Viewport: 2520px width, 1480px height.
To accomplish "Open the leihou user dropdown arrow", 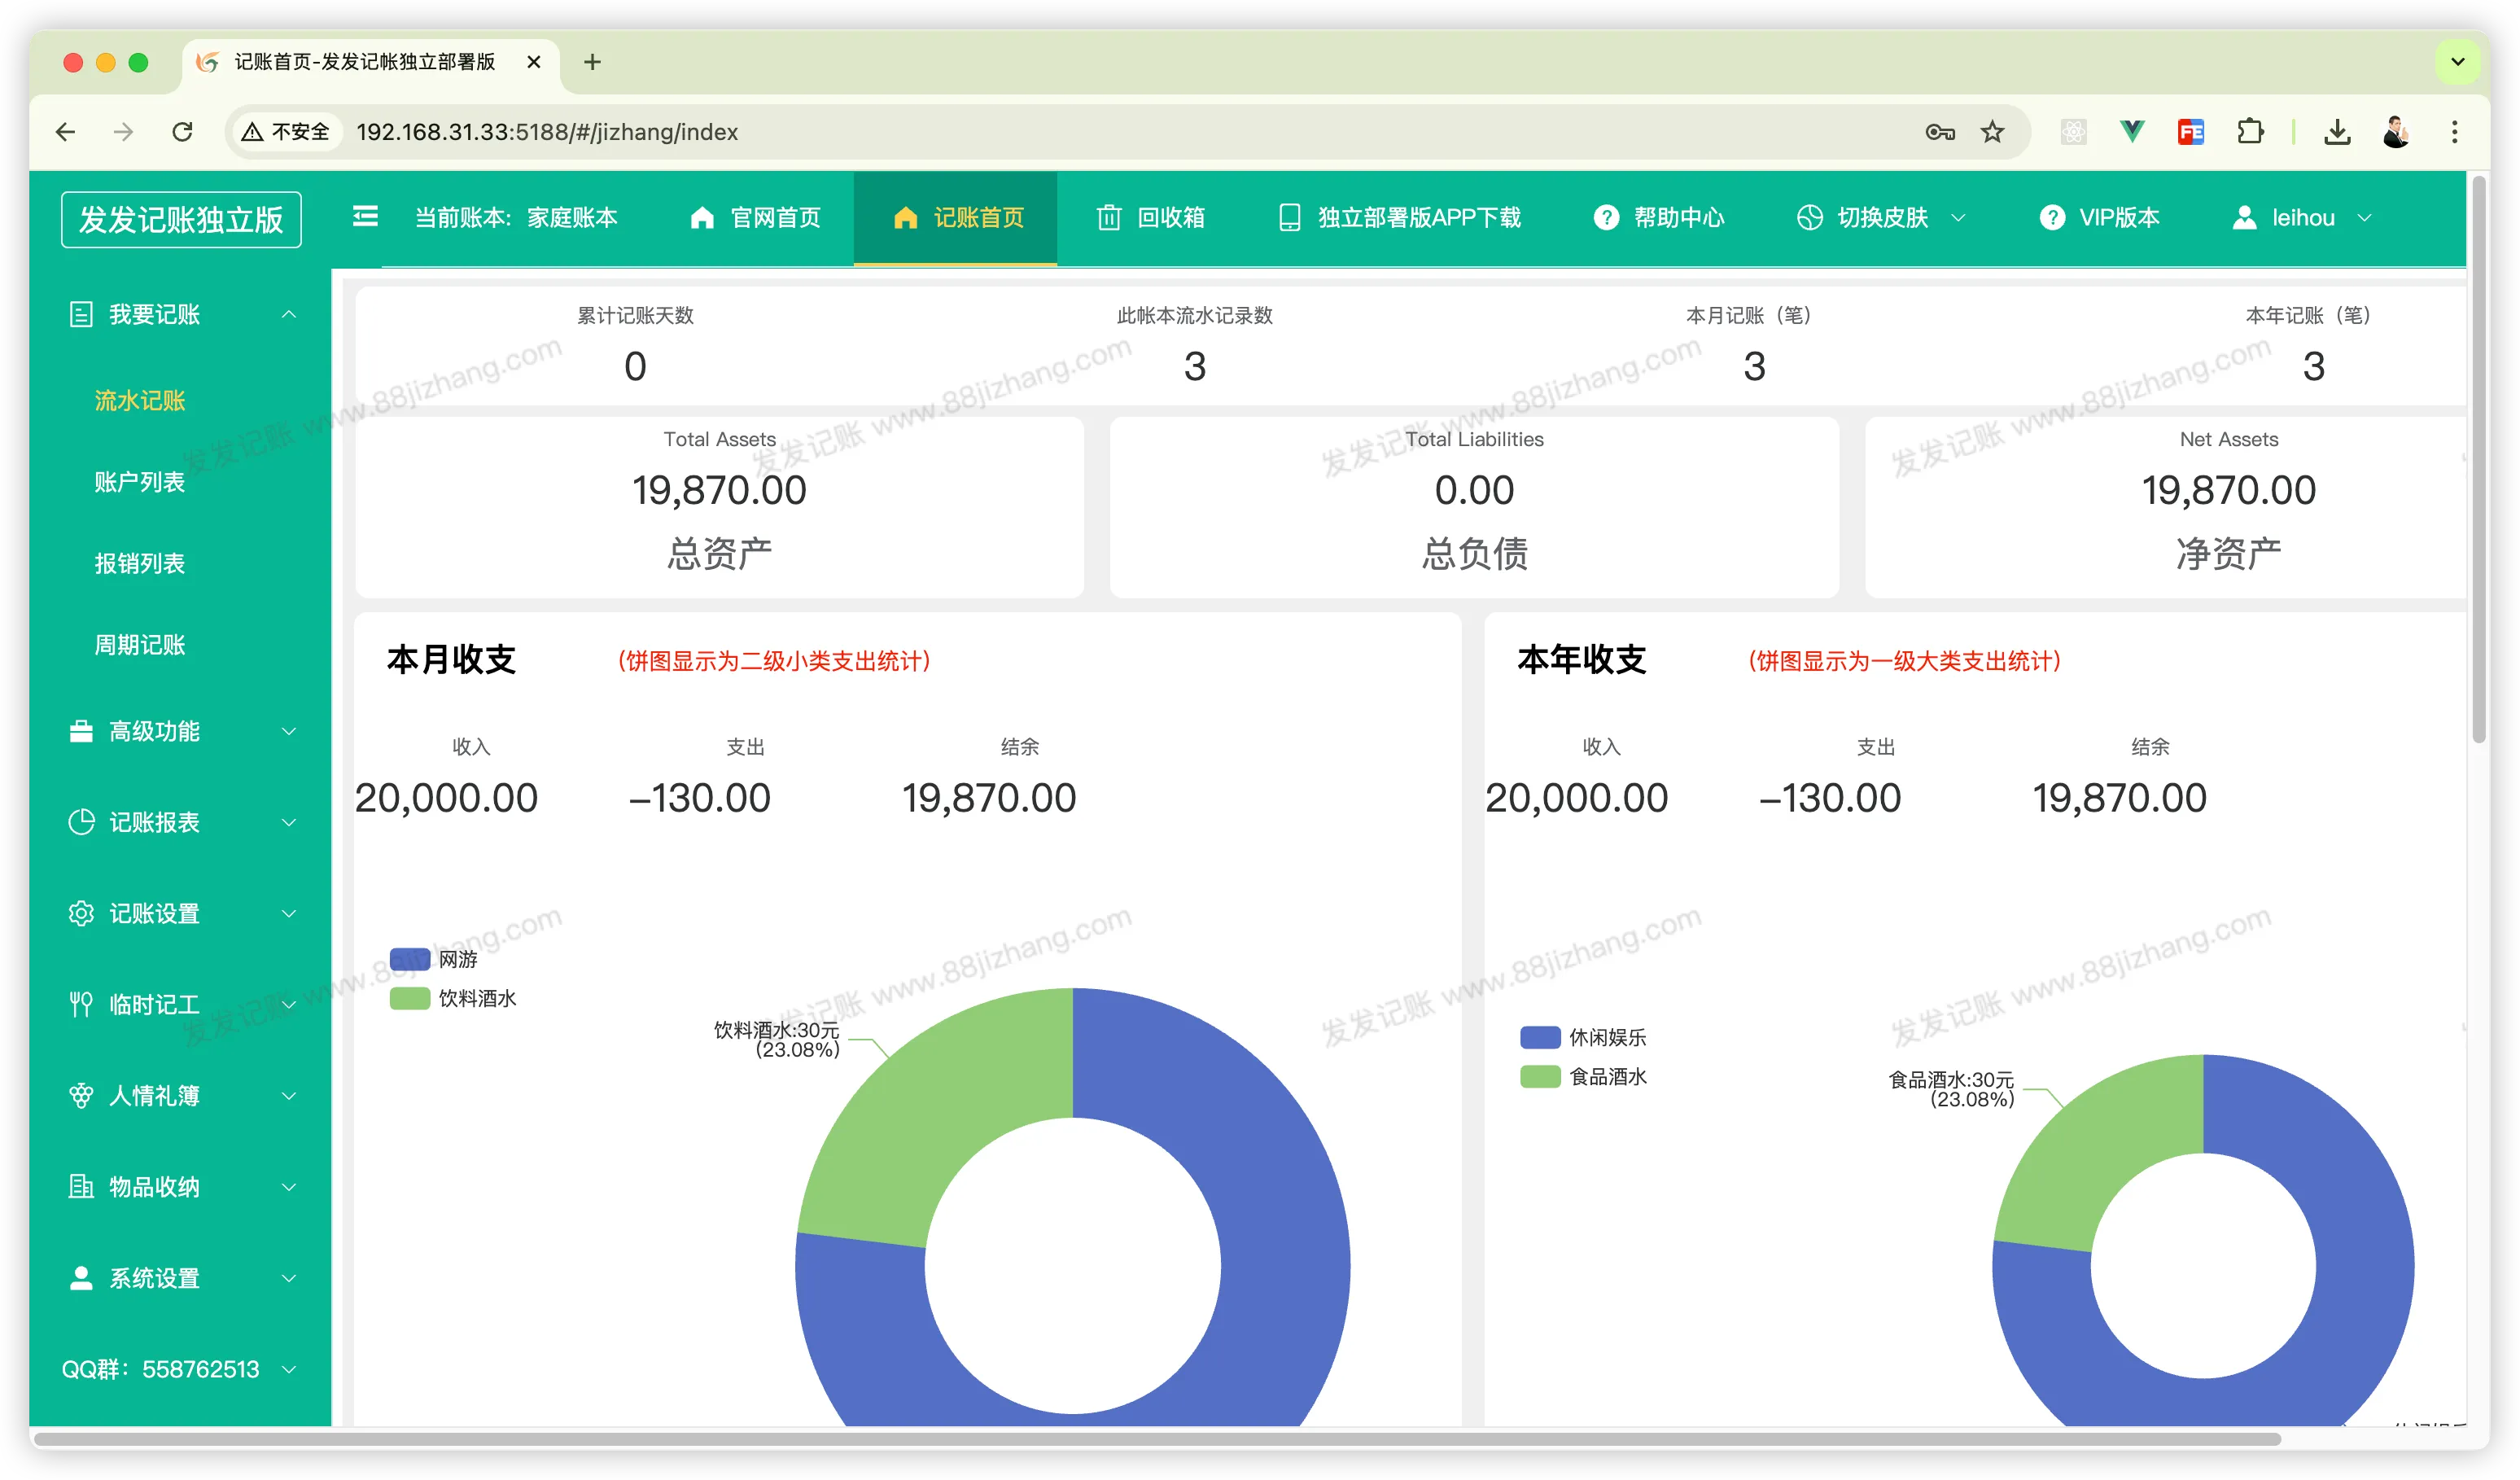I will click(2365, 218).
